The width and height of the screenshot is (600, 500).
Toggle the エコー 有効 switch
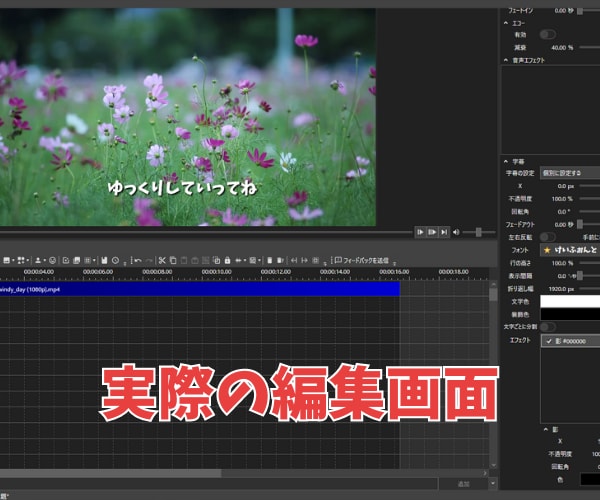coord(548,35)
